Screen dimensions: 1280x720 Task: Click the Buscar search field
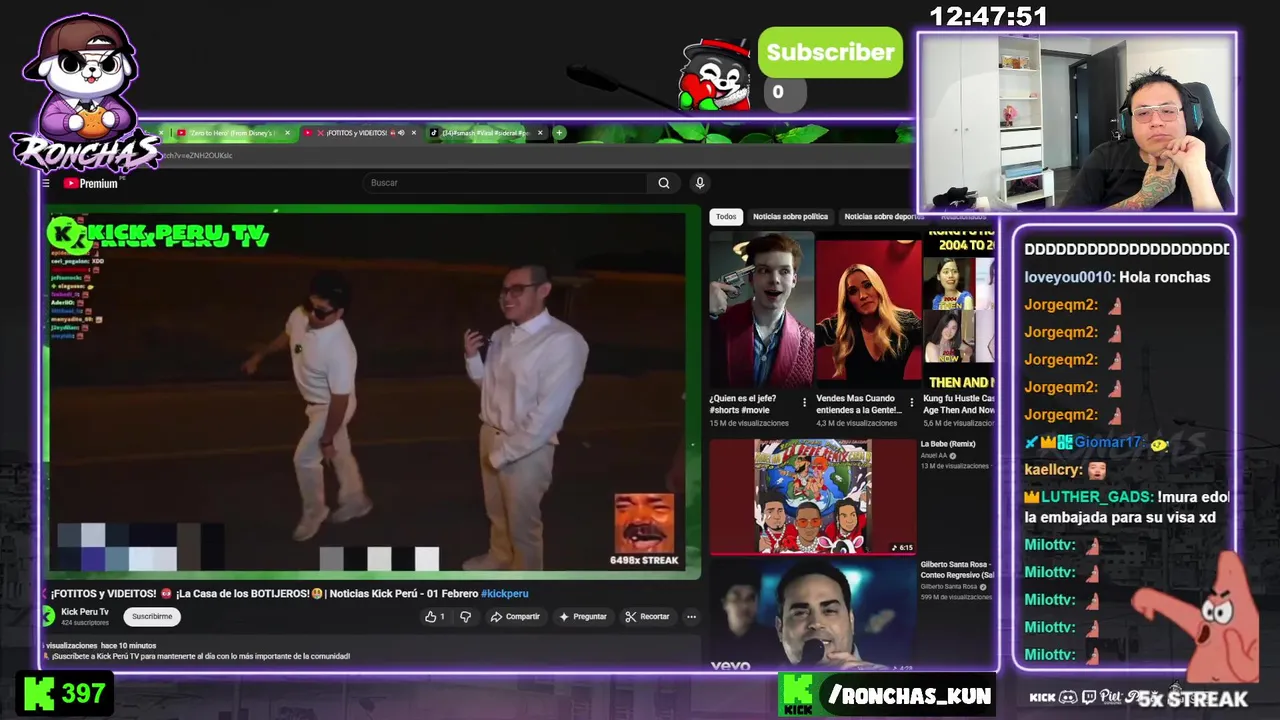pyautogui.click(x=505, y=183)
